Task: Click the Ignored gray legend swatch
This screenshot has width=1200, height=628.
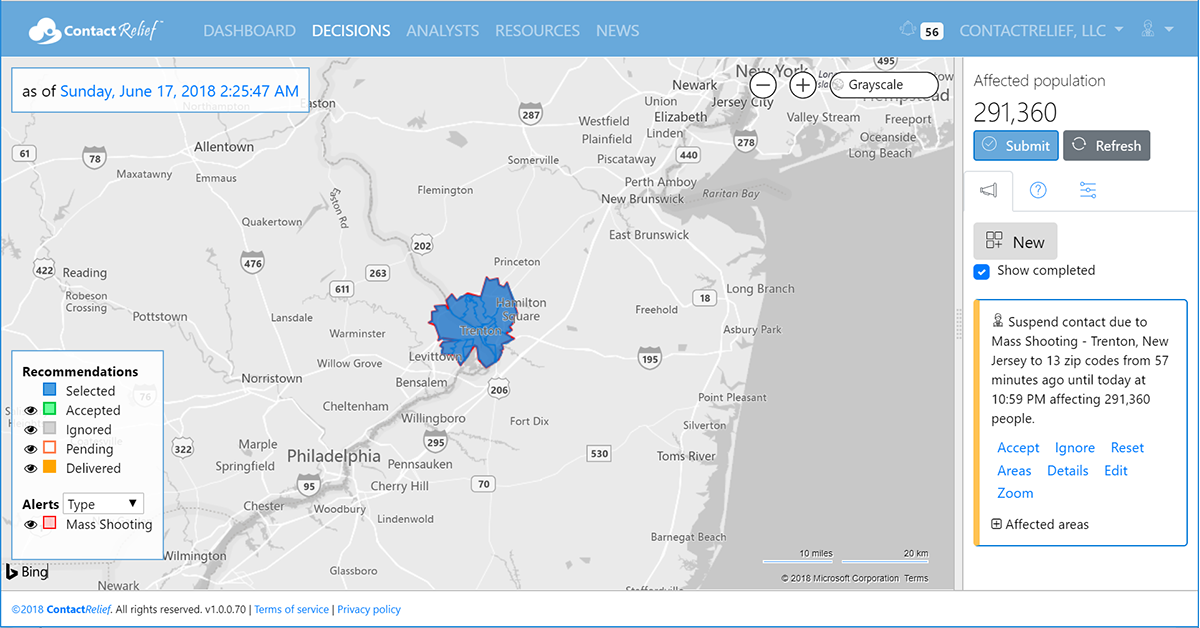Action: (x=49, y=430)
